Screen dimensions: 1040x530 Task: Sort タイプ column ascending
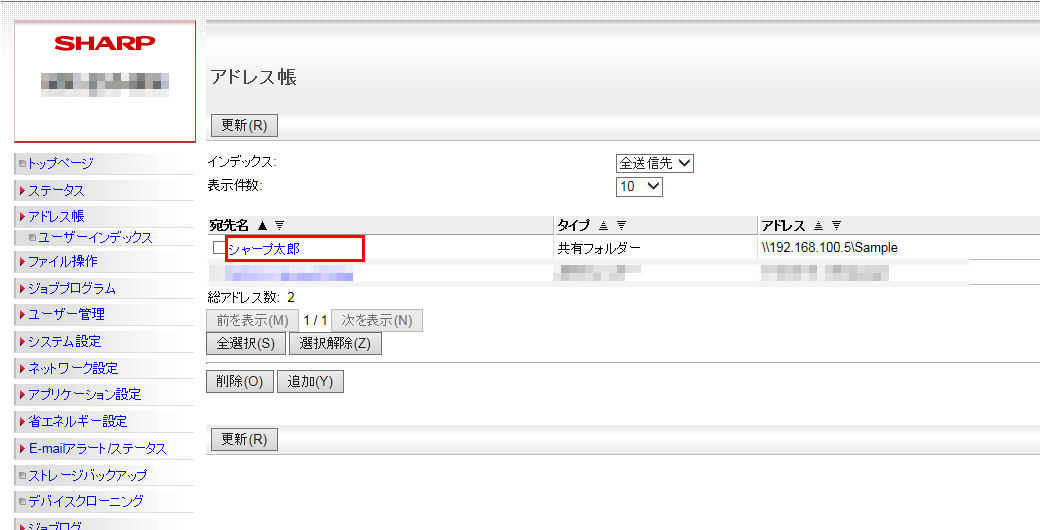[604, 225]
